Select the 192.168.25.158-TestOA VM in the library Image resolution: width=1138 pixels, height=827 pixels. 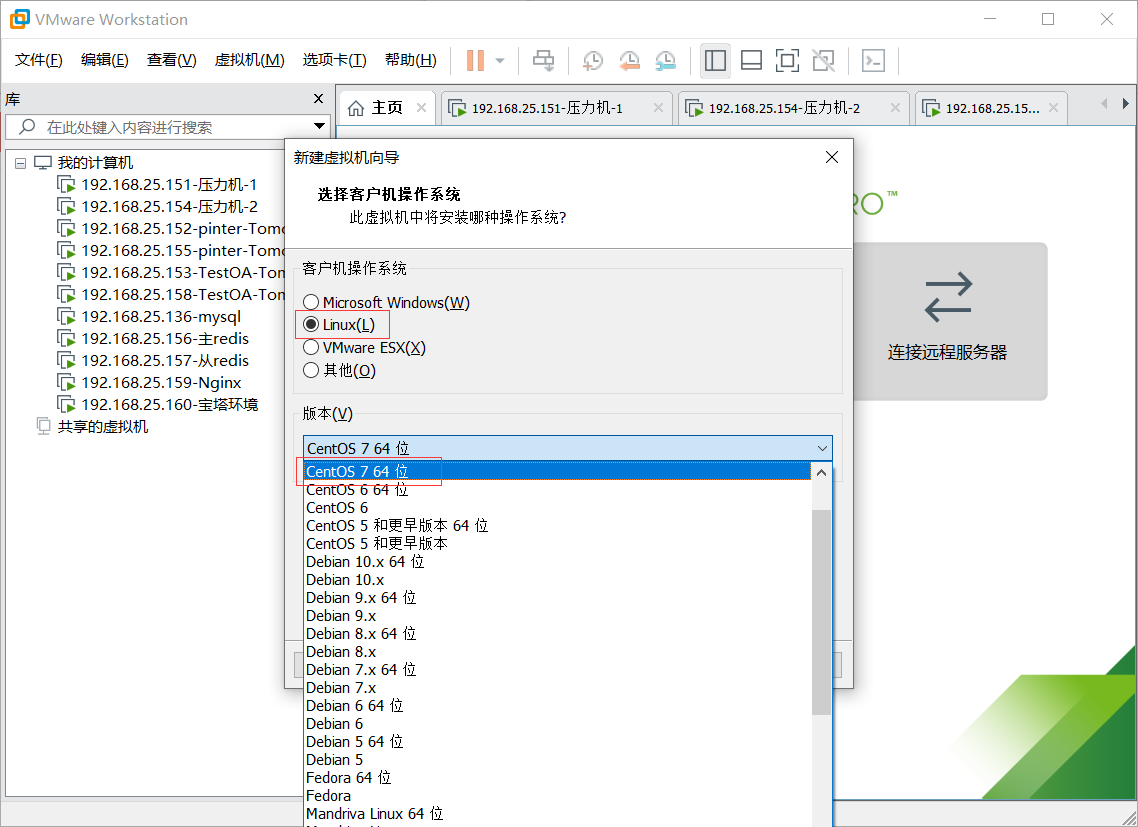click(171, 294)
